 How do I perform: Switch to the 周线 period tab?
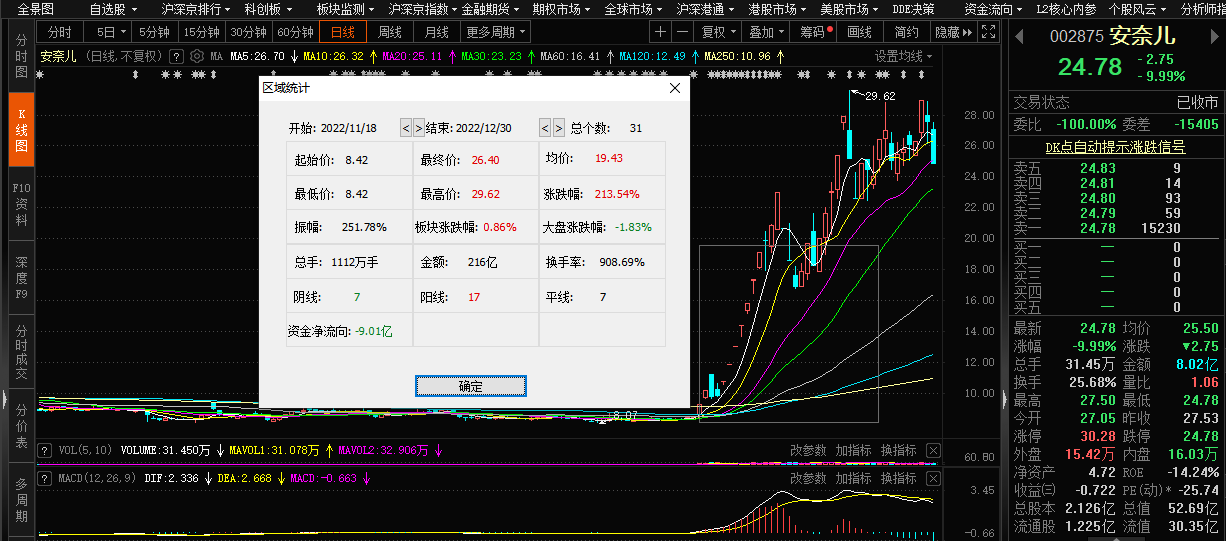(x=390, y=32)
